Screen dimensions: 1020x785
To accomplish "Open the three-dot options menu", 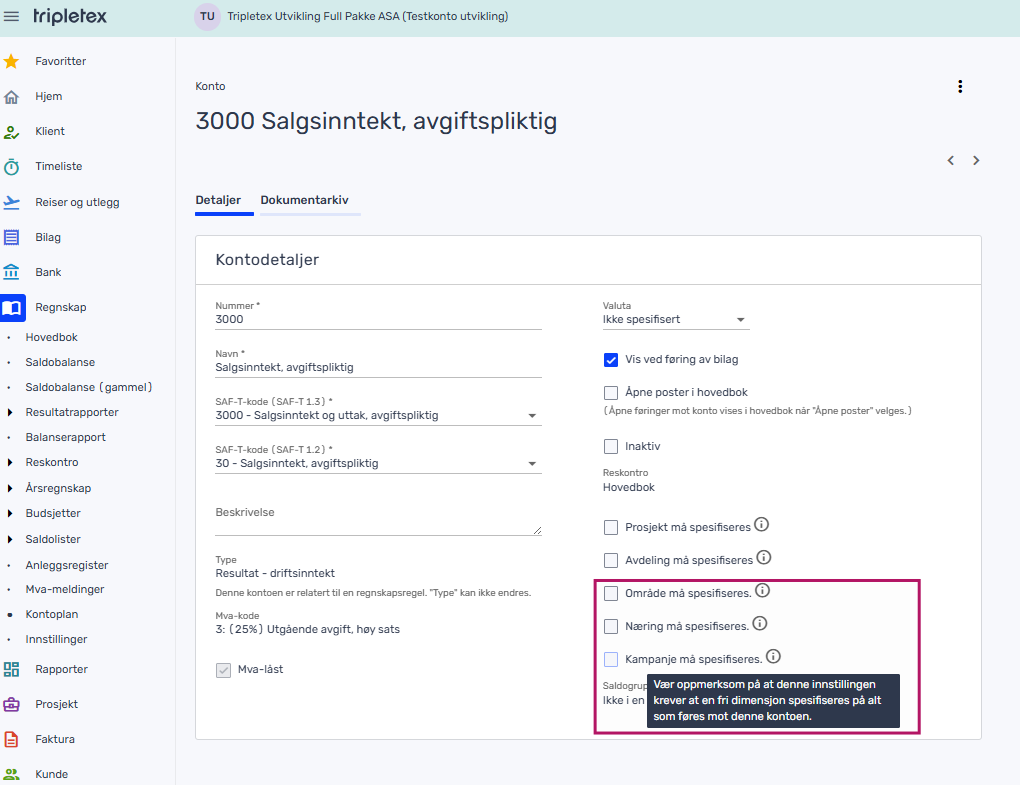I will [960, 87].
